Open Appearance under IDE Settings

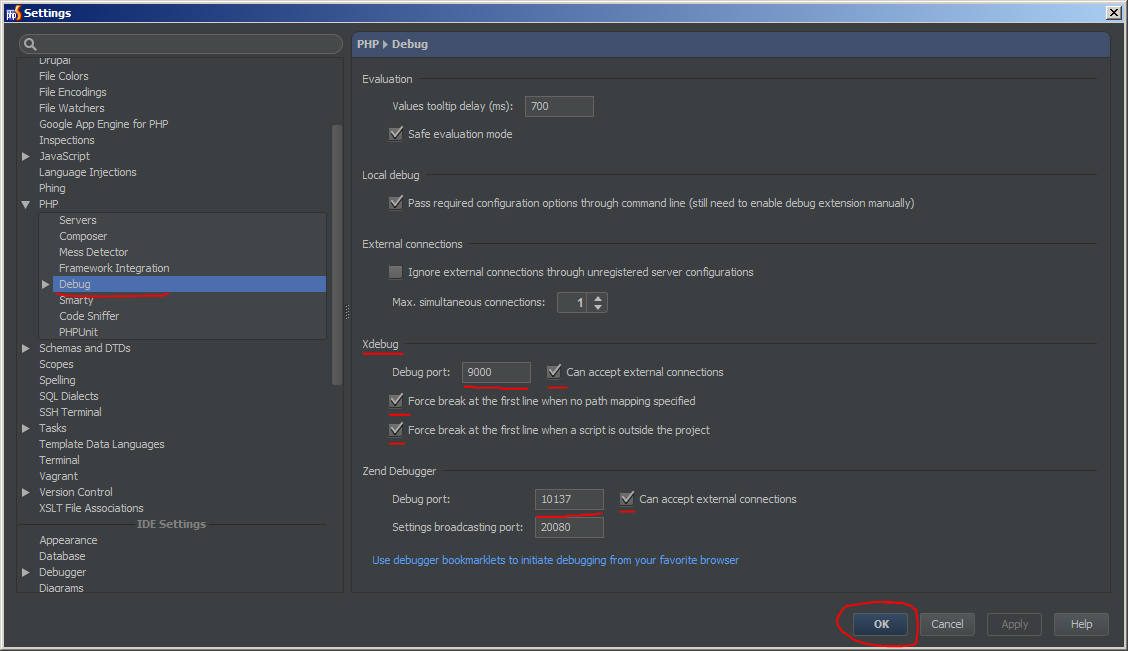(68, 540)
